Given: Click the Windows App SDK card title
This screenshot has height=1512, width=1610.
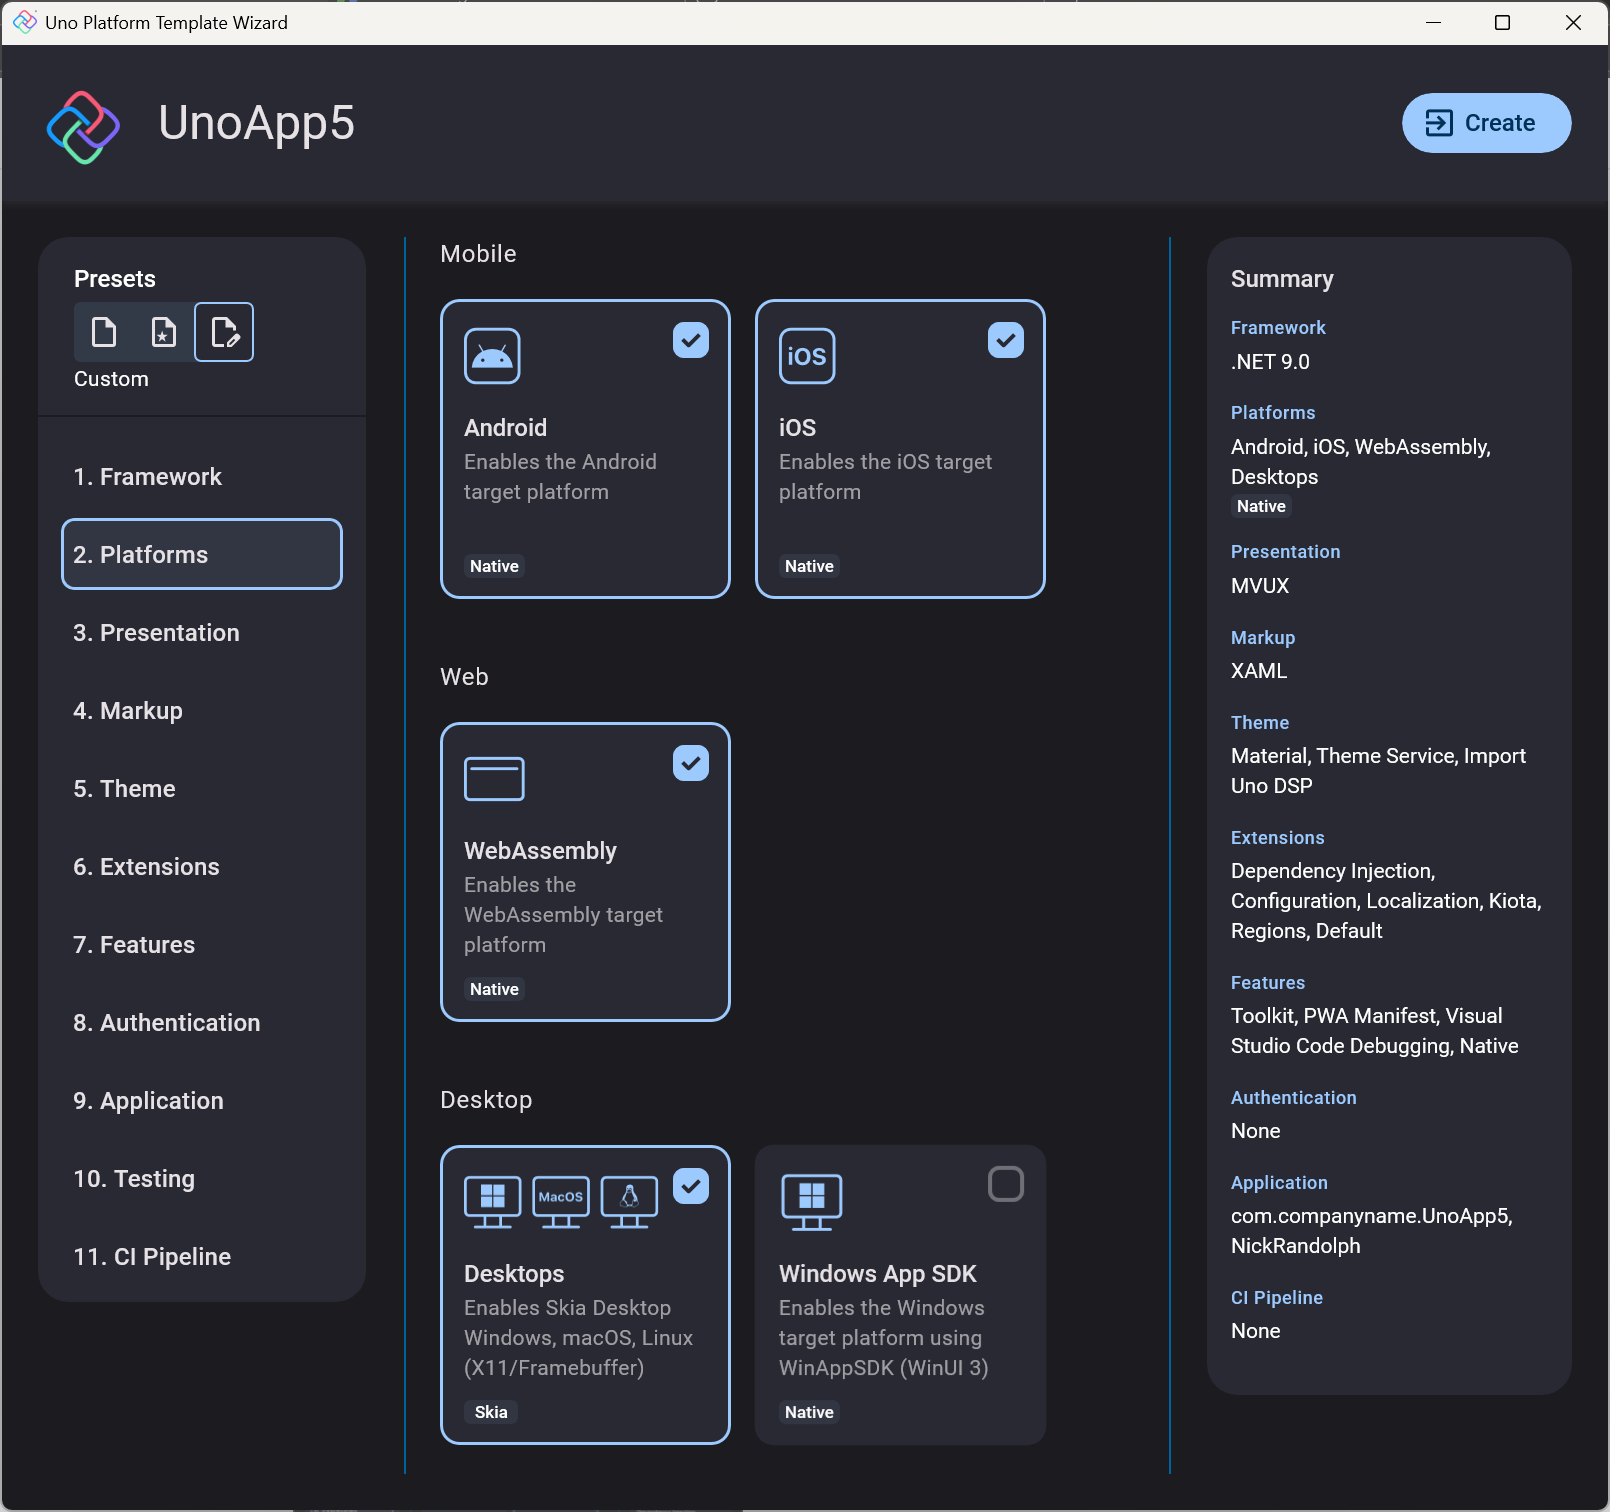Looking at the screenshot, I should (x=877, y=1274).
